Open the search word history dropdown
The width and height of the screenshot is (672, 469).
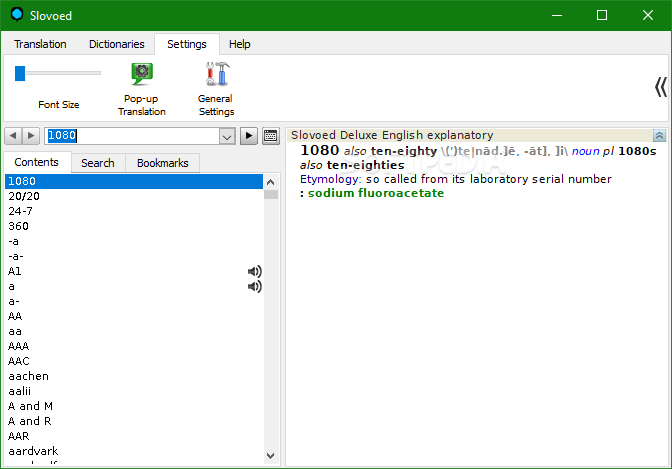[x=227, y=137]
